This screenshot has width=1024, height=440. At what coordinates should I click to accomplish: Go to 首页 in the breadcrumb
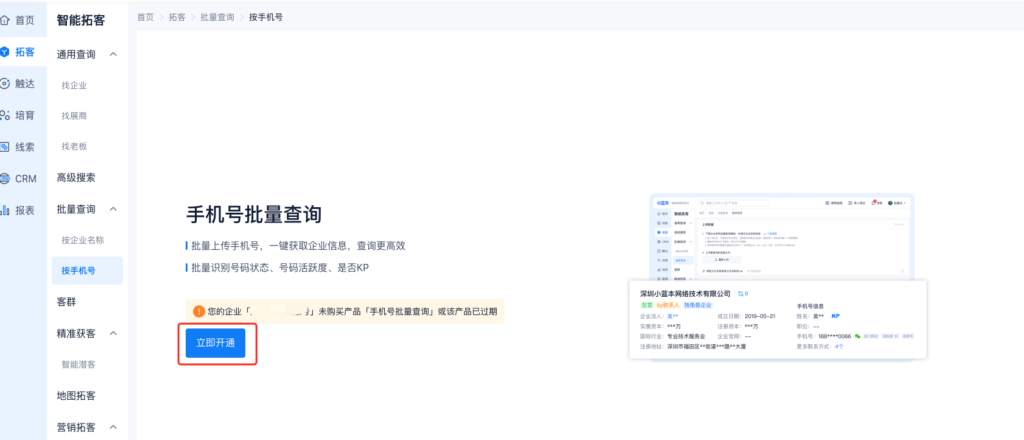click(x=146, y=18)
